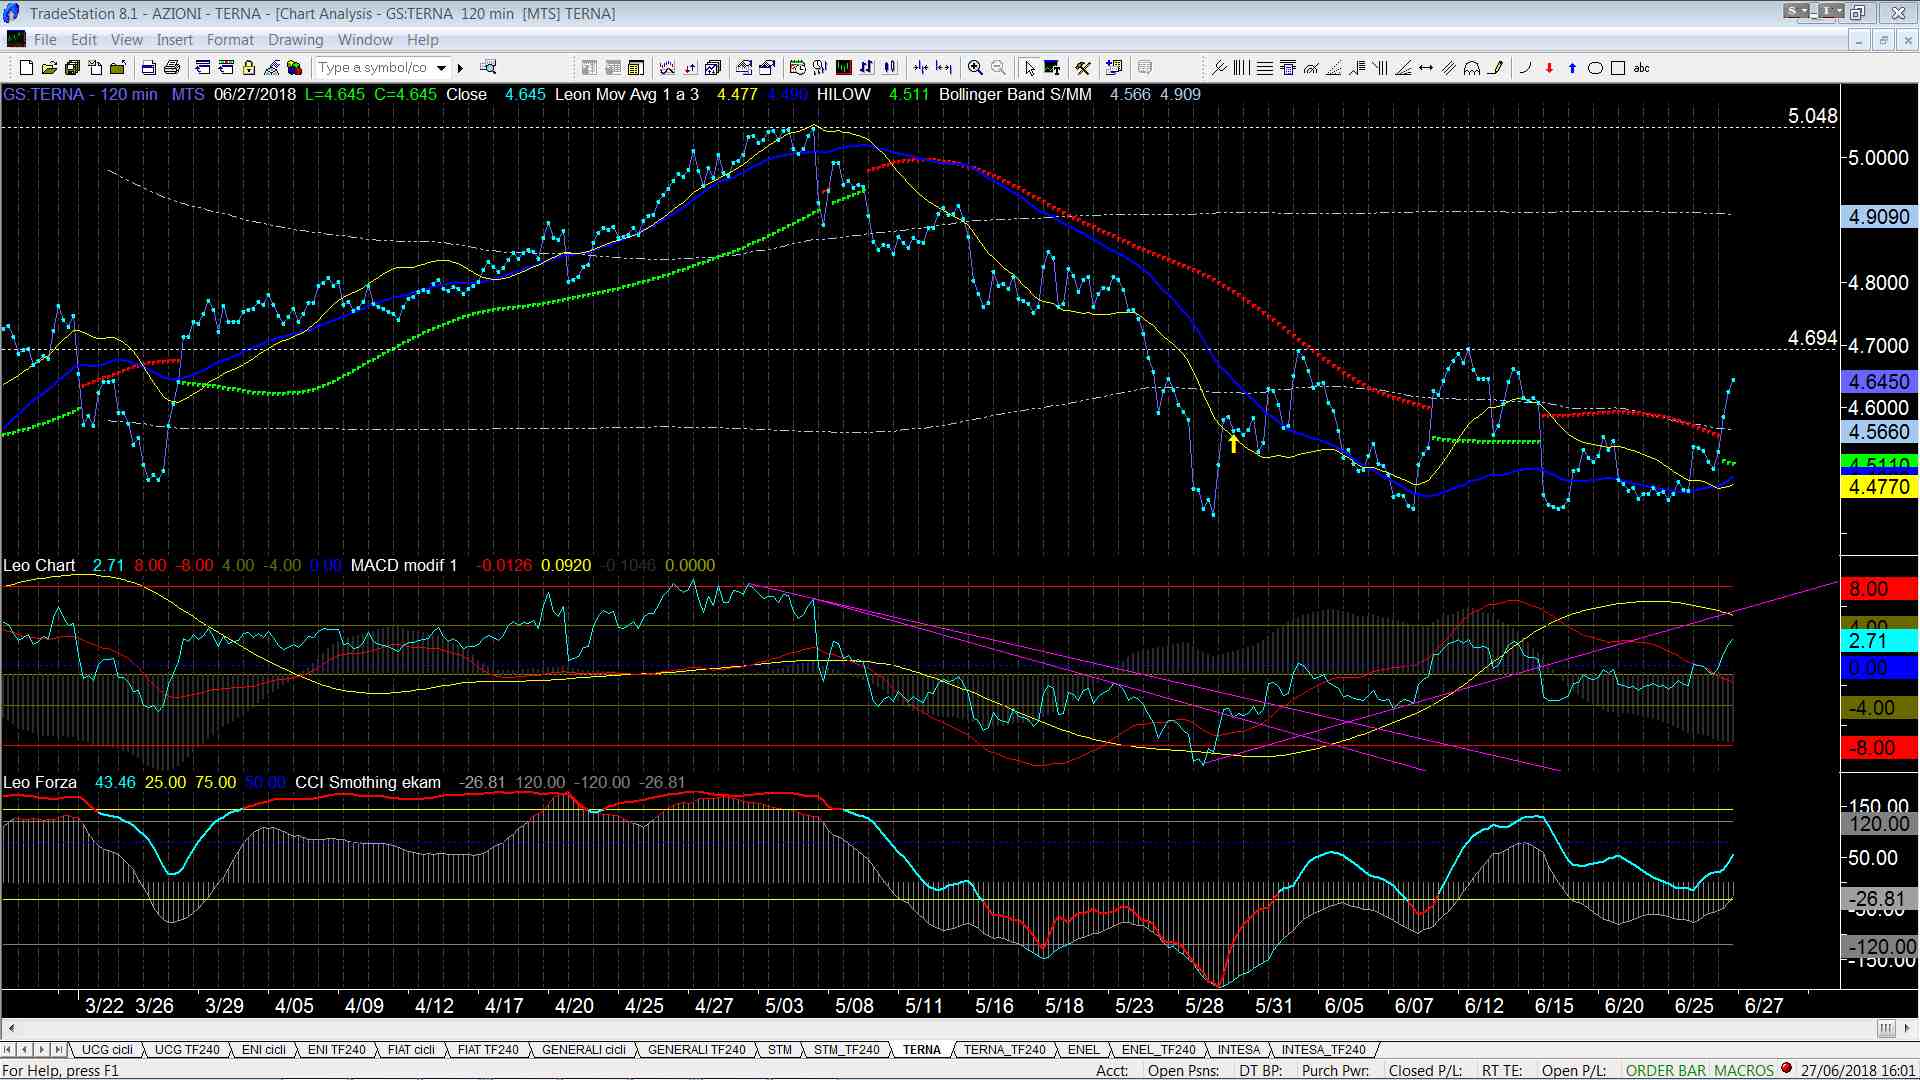Open the View menu
This screenshot has width=1920, height=1080.
[126, 40]
